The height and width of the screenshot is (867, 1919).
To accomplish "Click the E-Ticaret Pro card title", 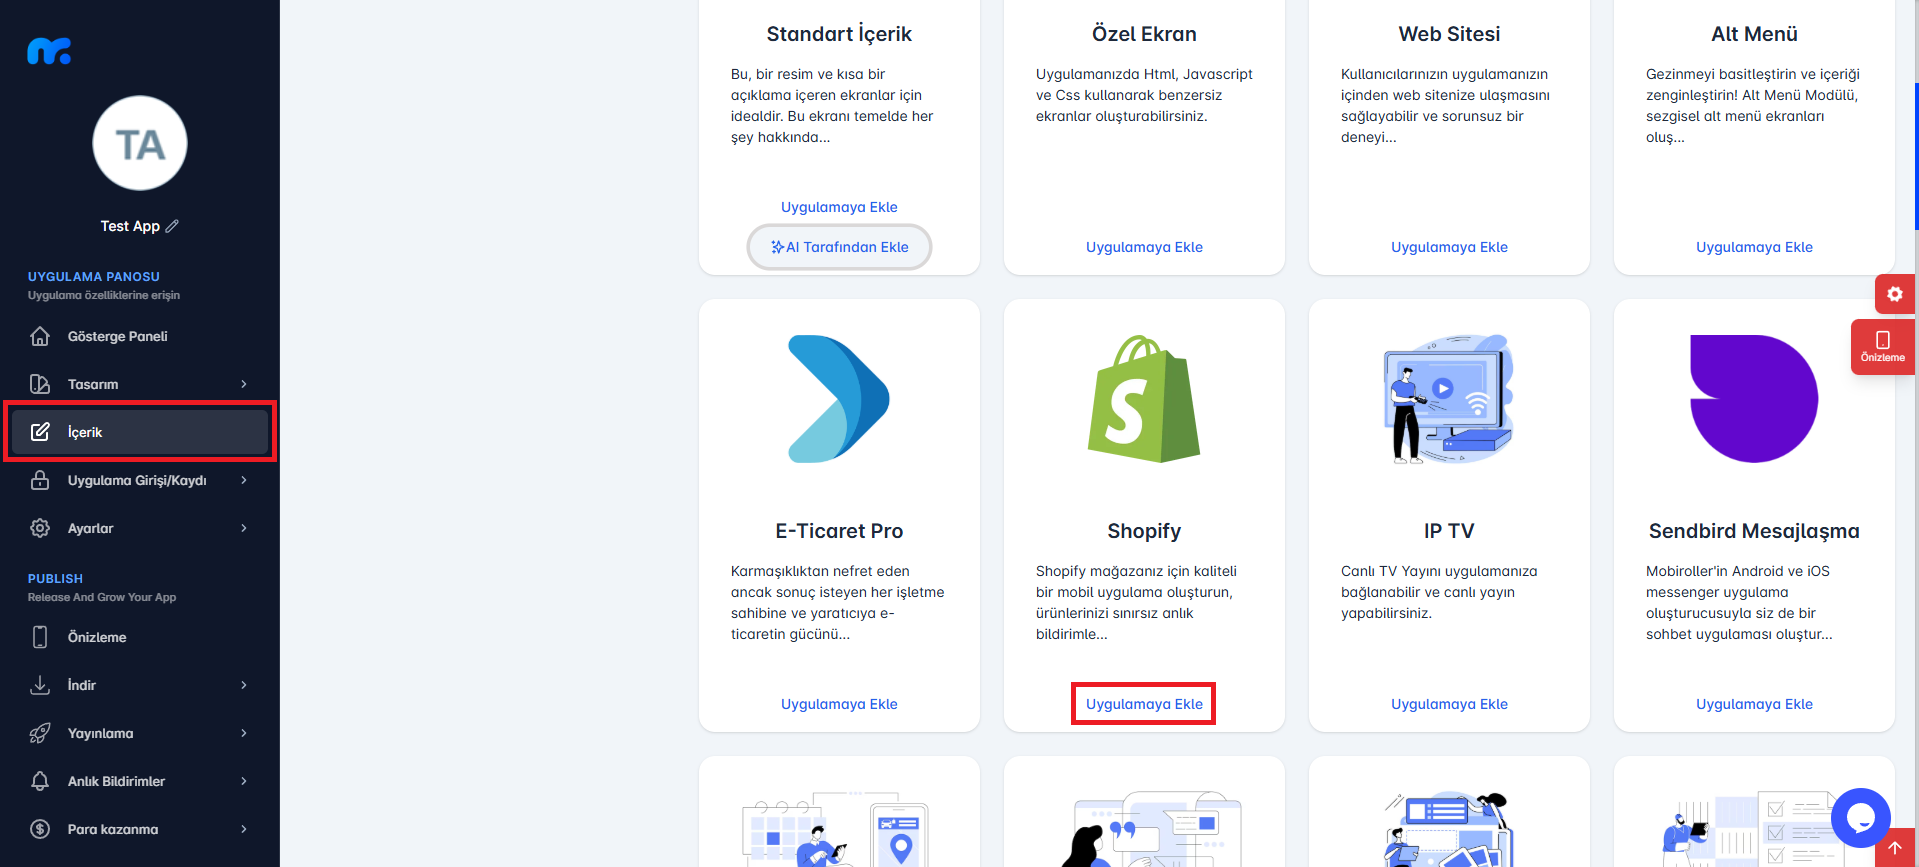I will pos(839,531).
